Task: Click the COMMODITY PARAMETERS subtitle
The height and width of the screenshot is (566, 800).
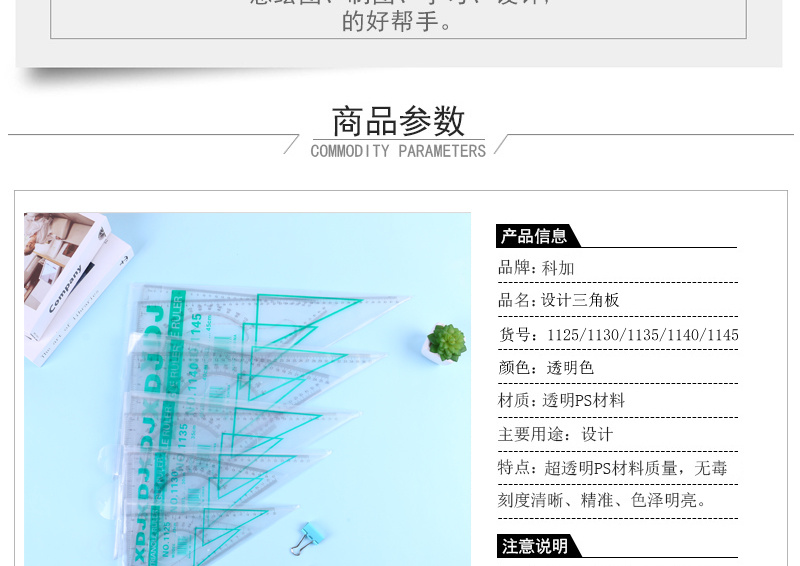Action: [x=398, y=151]
